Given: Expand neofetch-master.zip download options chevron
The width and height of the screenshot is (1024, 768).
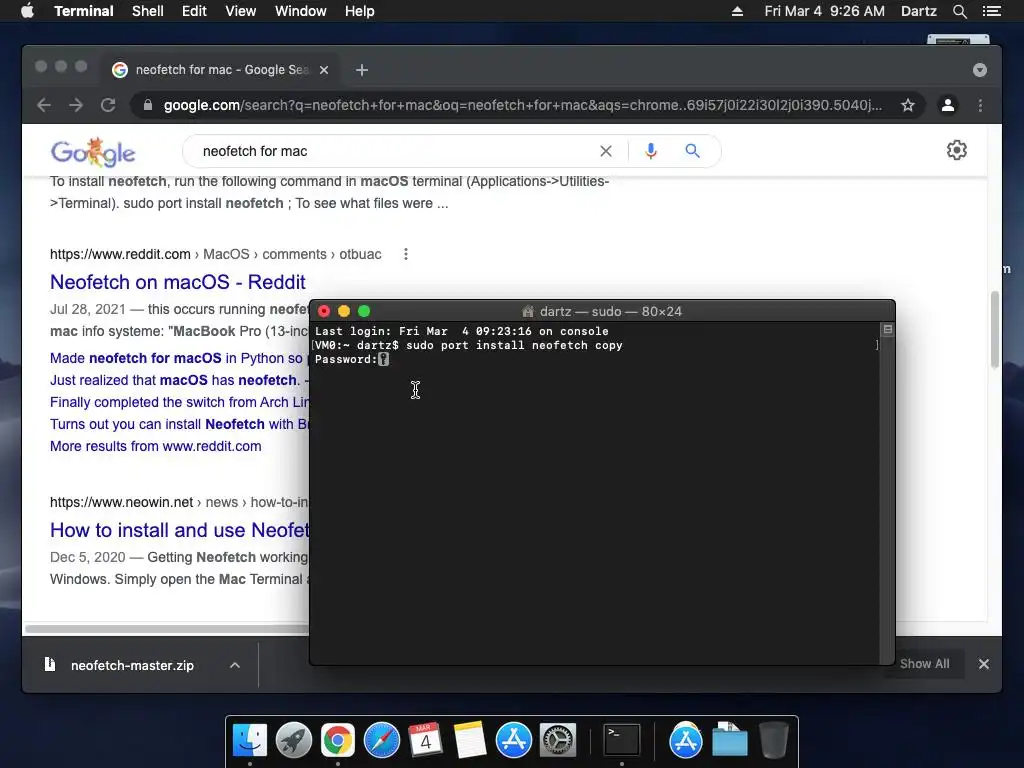Looking at the screenshot, I should (x=235, y=665).
